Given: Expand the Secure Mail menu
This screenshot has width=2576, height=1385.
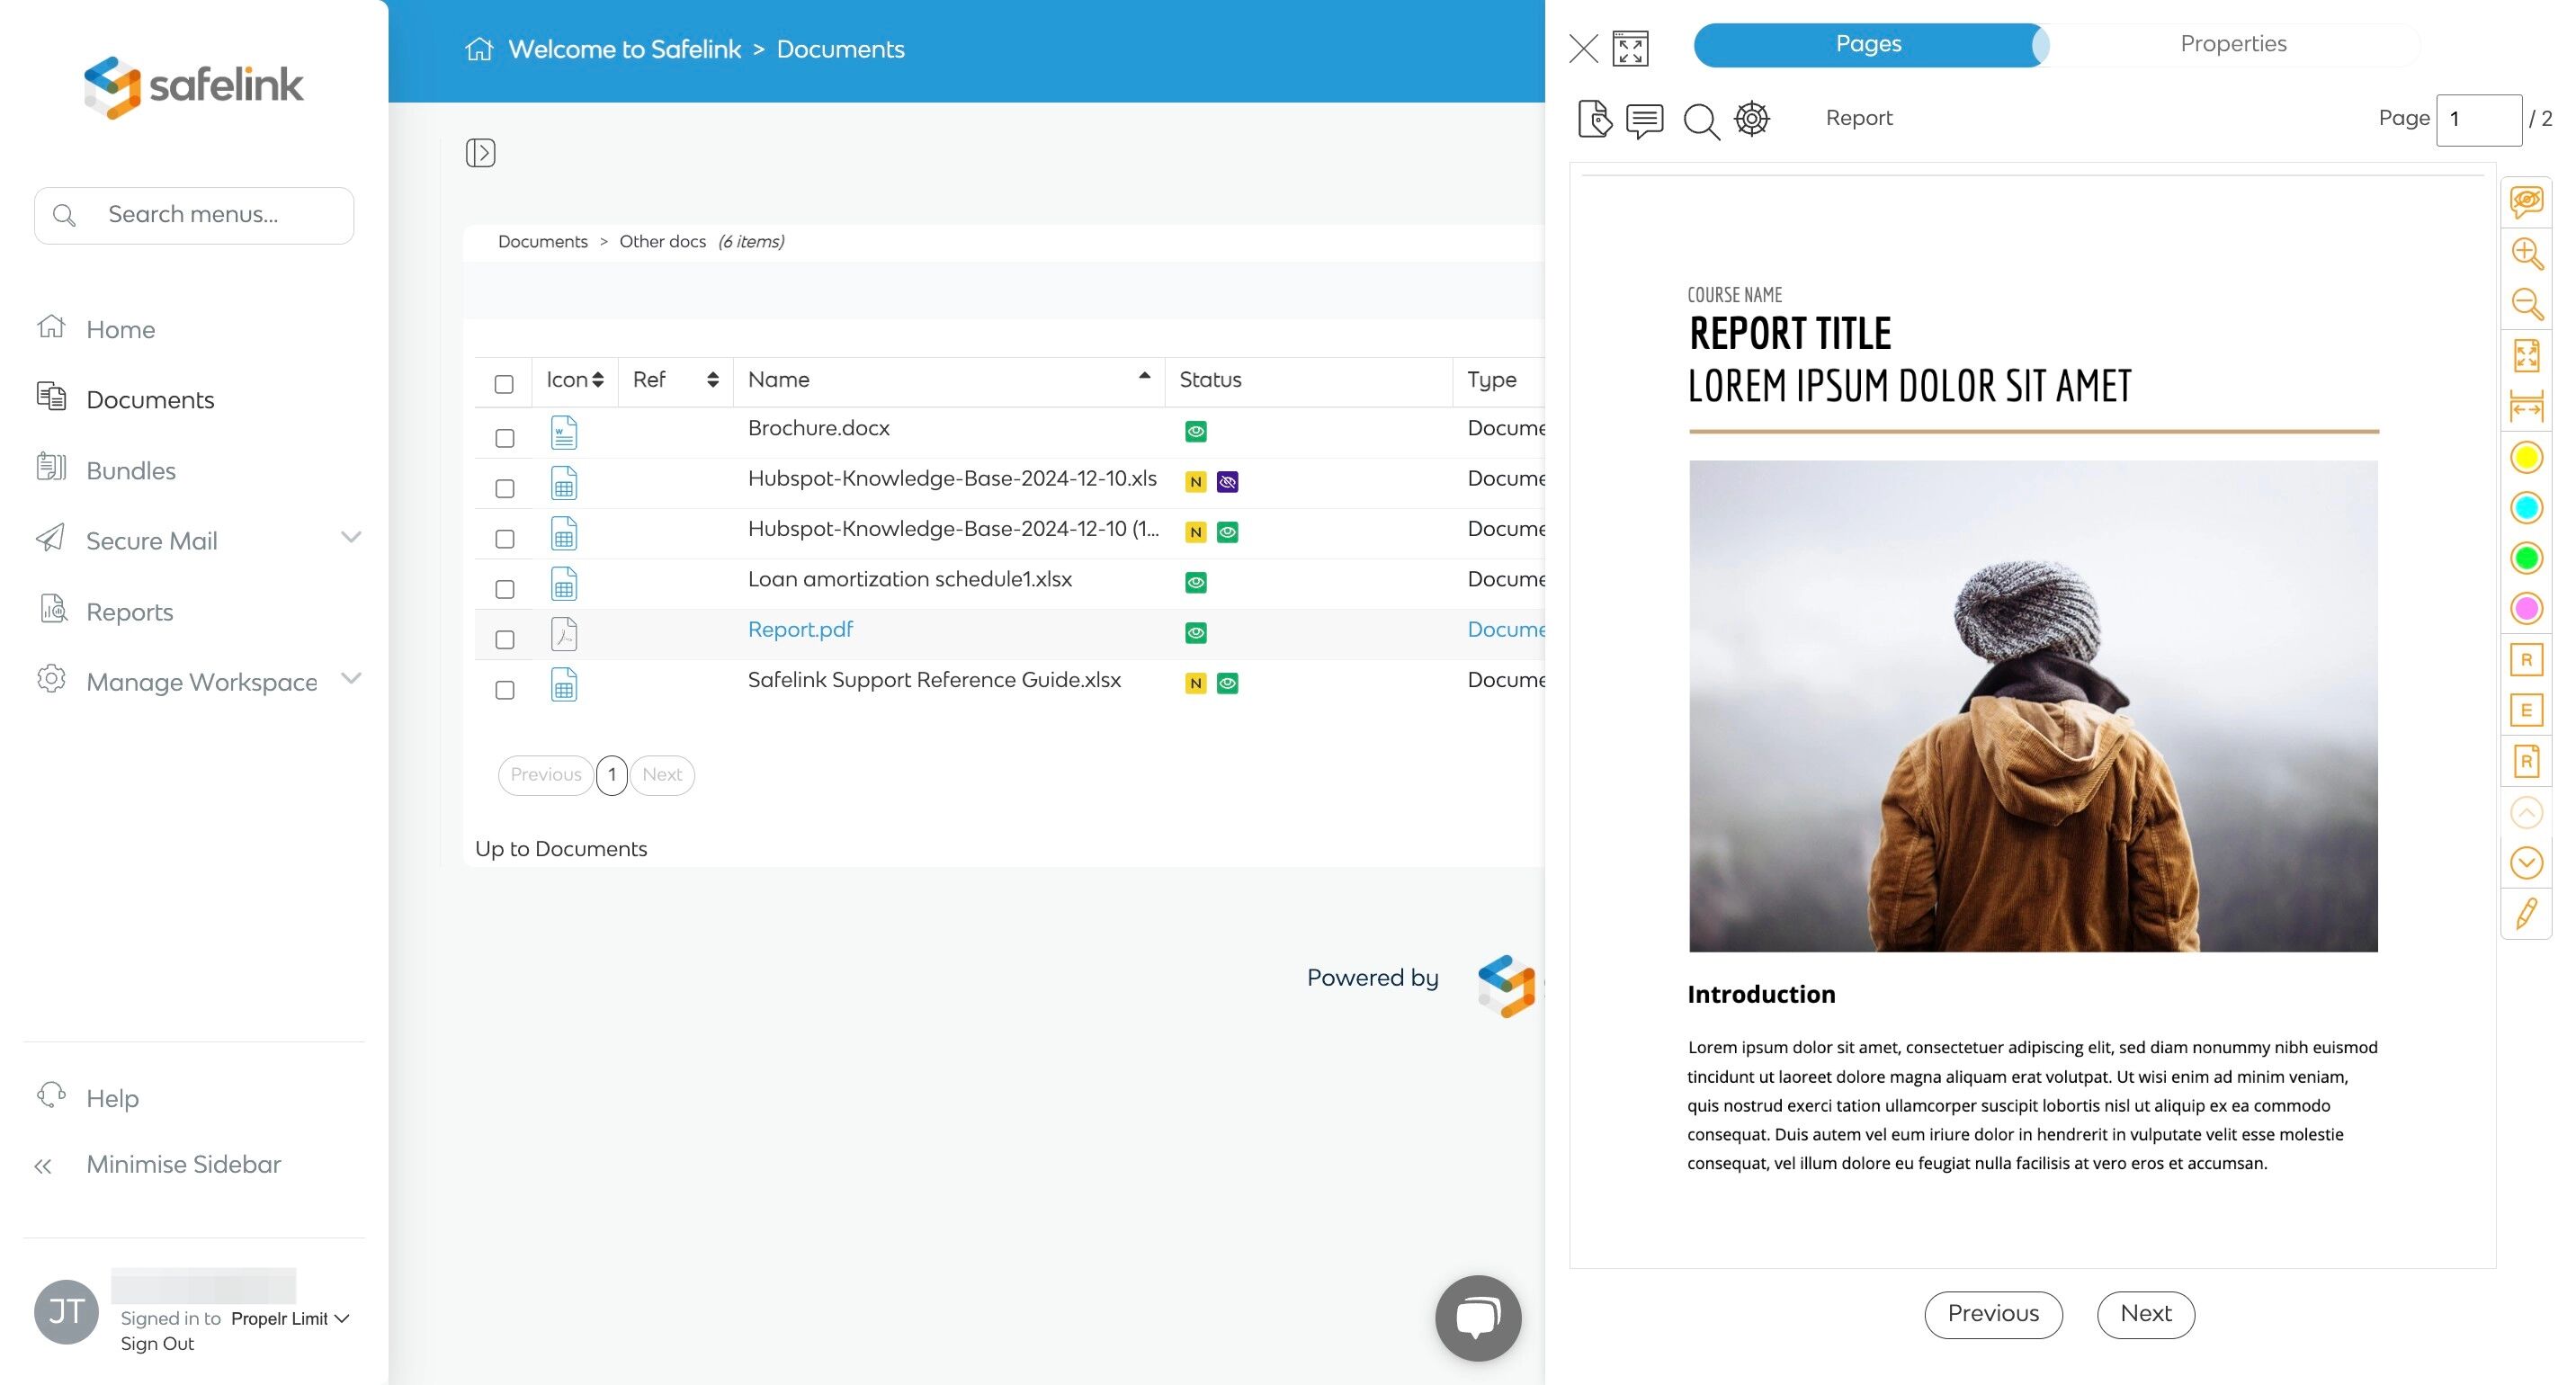Looking at the screenshot, I should click(350, 538).
